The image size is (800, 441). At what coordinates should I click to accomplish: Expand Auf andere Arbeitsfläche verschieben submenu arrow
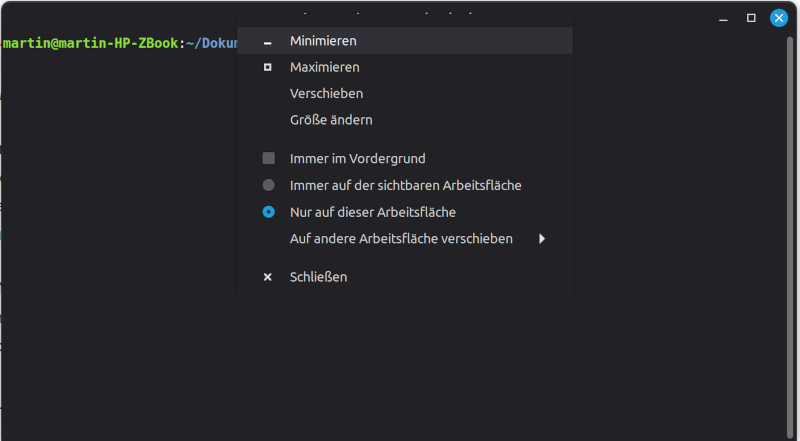(542, 238)
